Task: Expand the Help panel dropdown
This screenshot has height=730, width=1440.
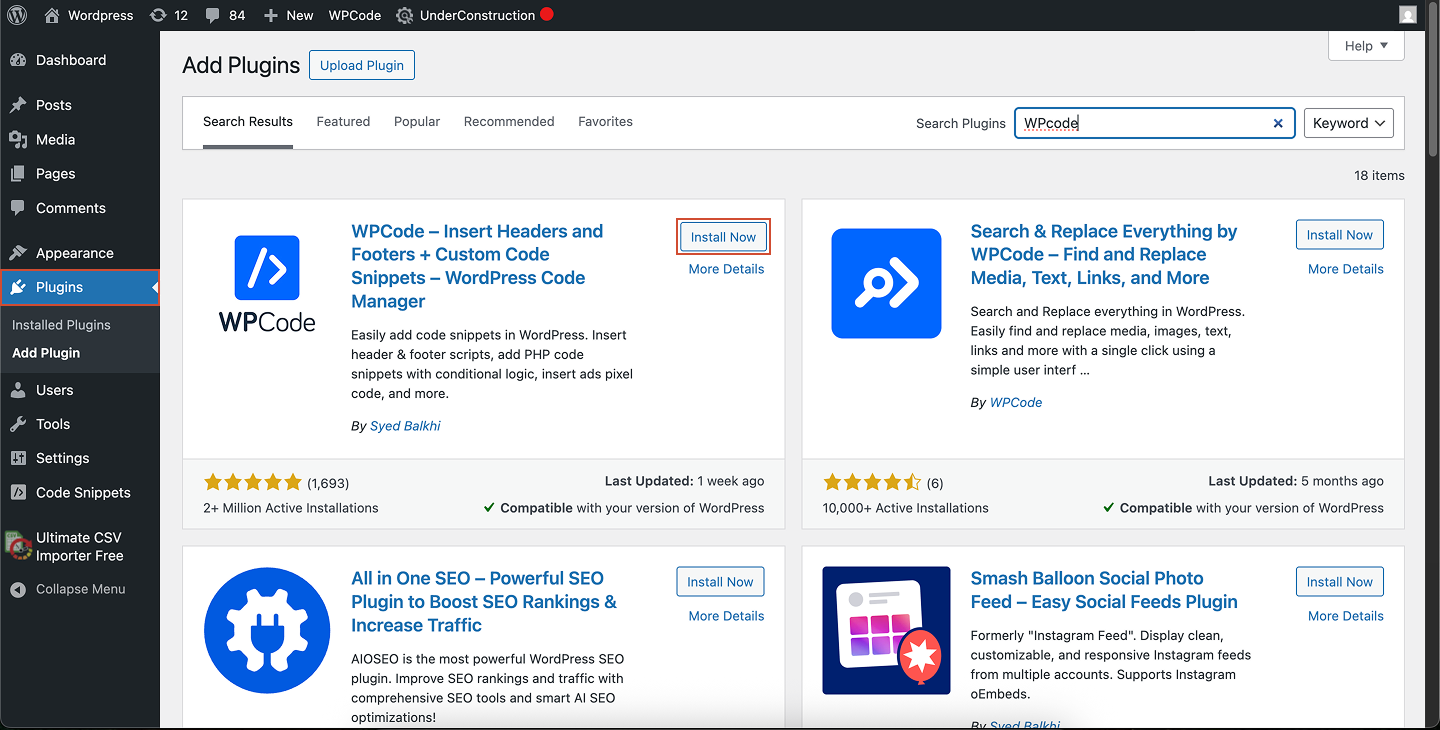Action: (1365, 45)
